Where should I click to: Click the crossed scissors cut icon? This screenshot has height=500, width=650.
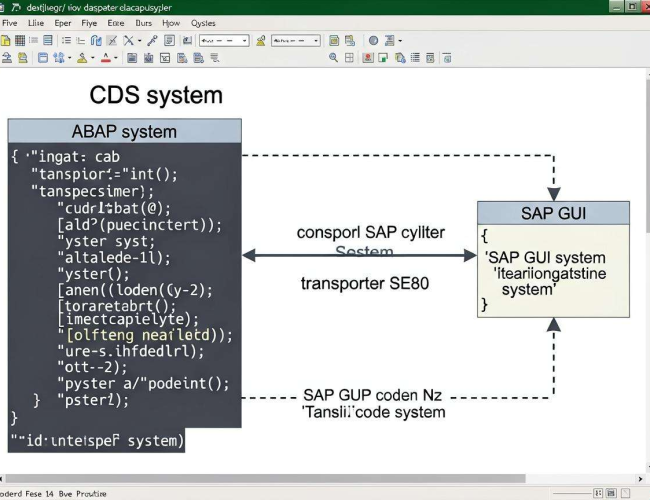(x=129, y=40)
